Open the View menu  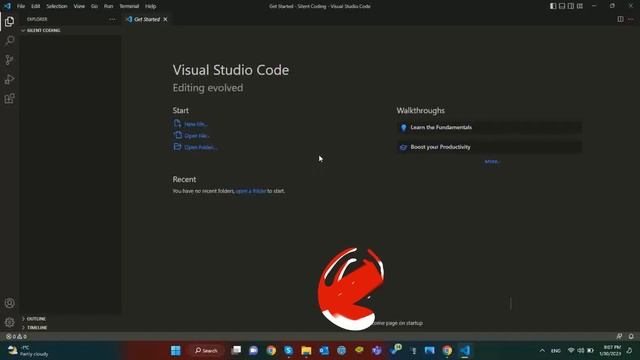pos(79,6)
